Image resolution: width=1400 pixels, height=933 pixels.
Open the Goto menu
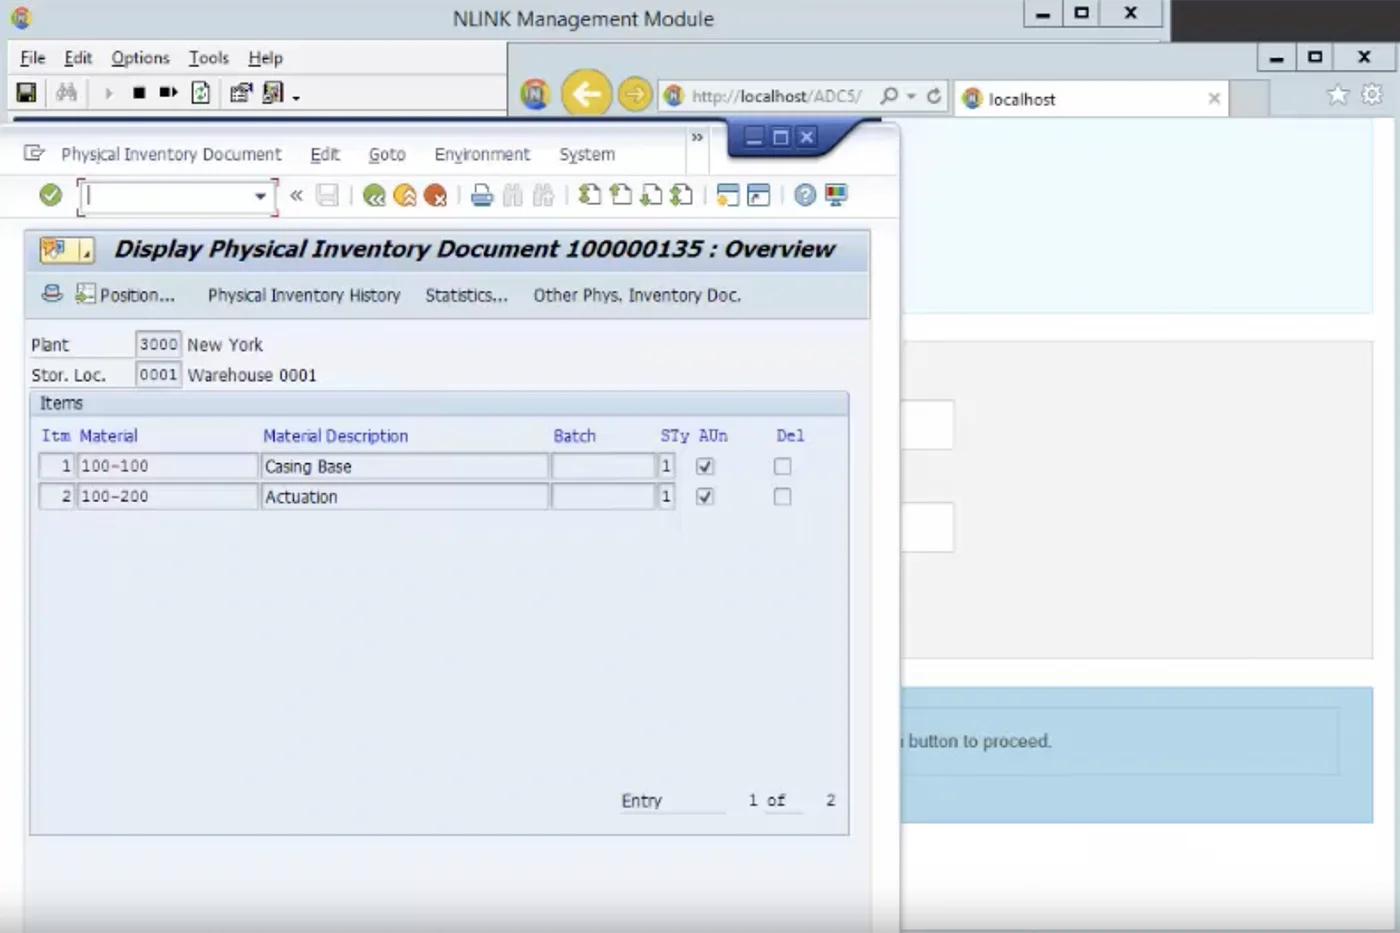[387, 154]
